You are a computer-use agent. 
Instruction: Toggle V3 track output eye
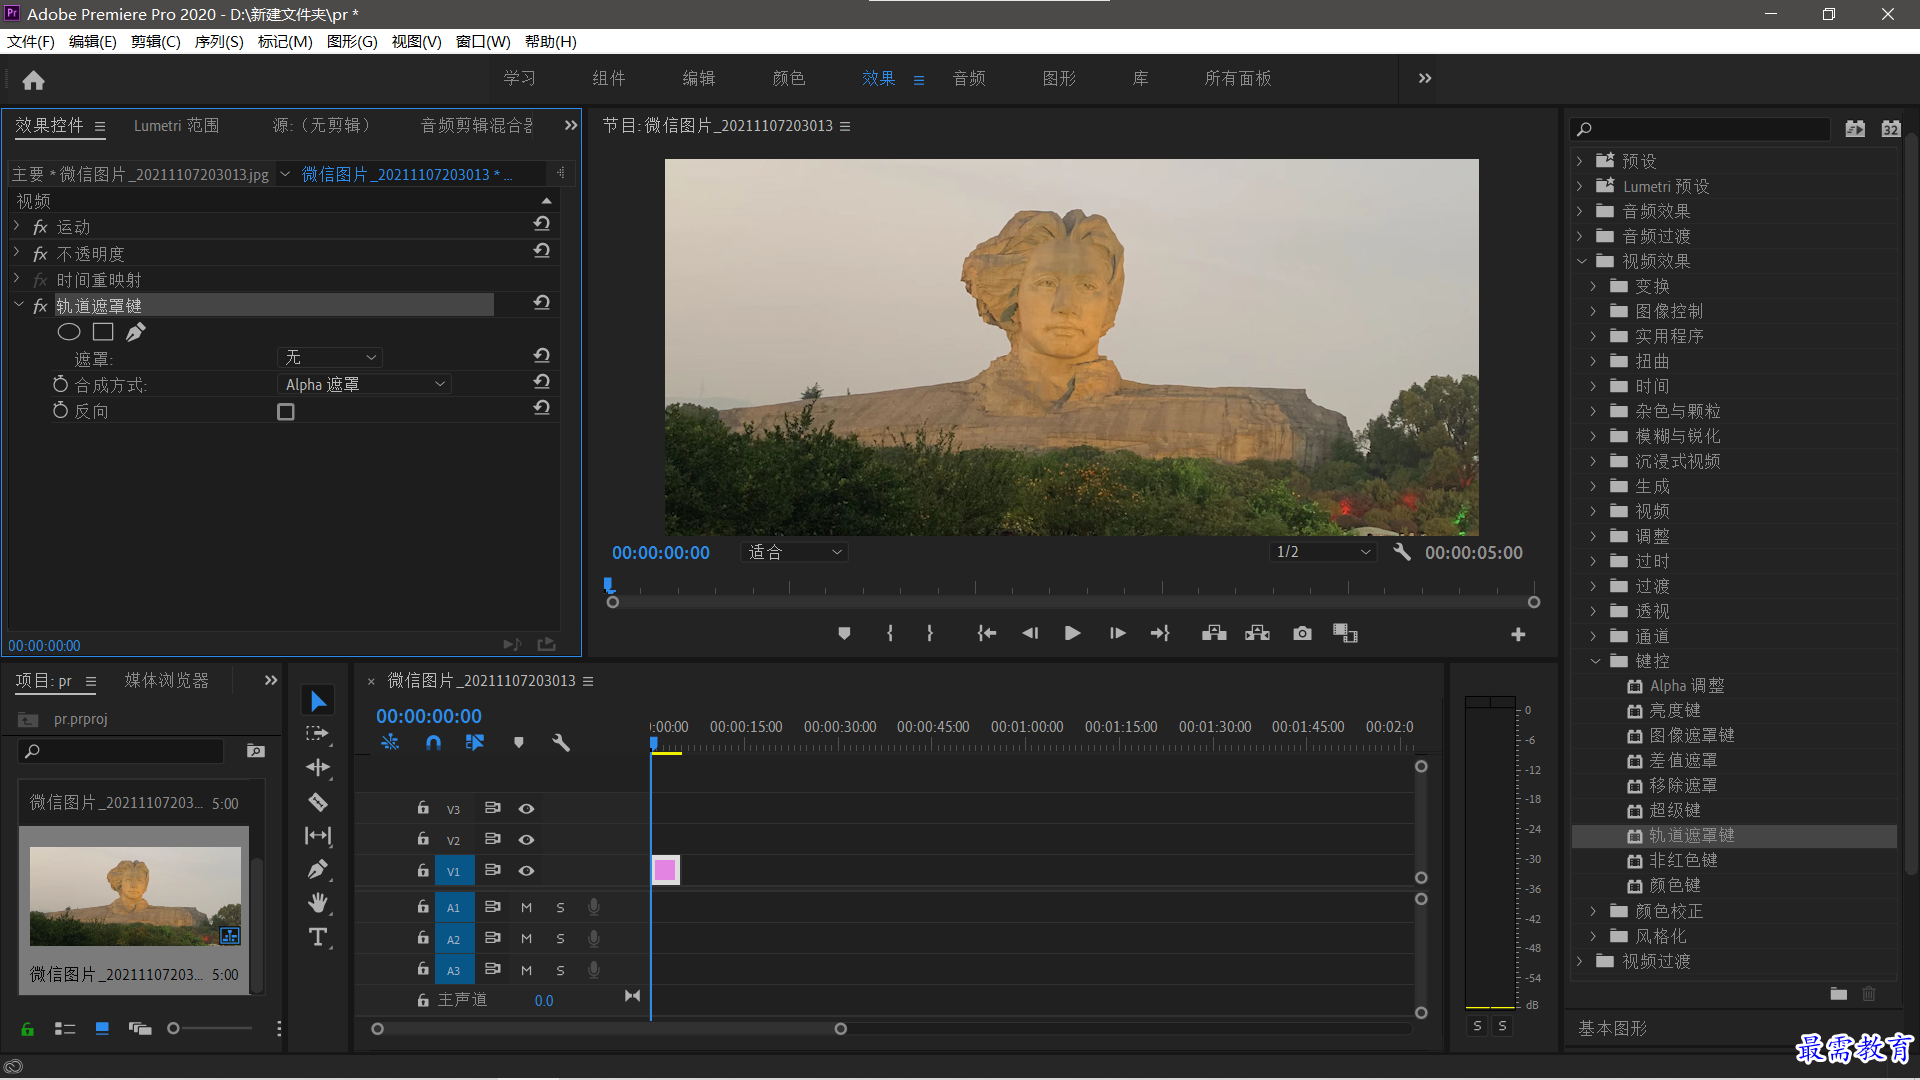[526, 809]
